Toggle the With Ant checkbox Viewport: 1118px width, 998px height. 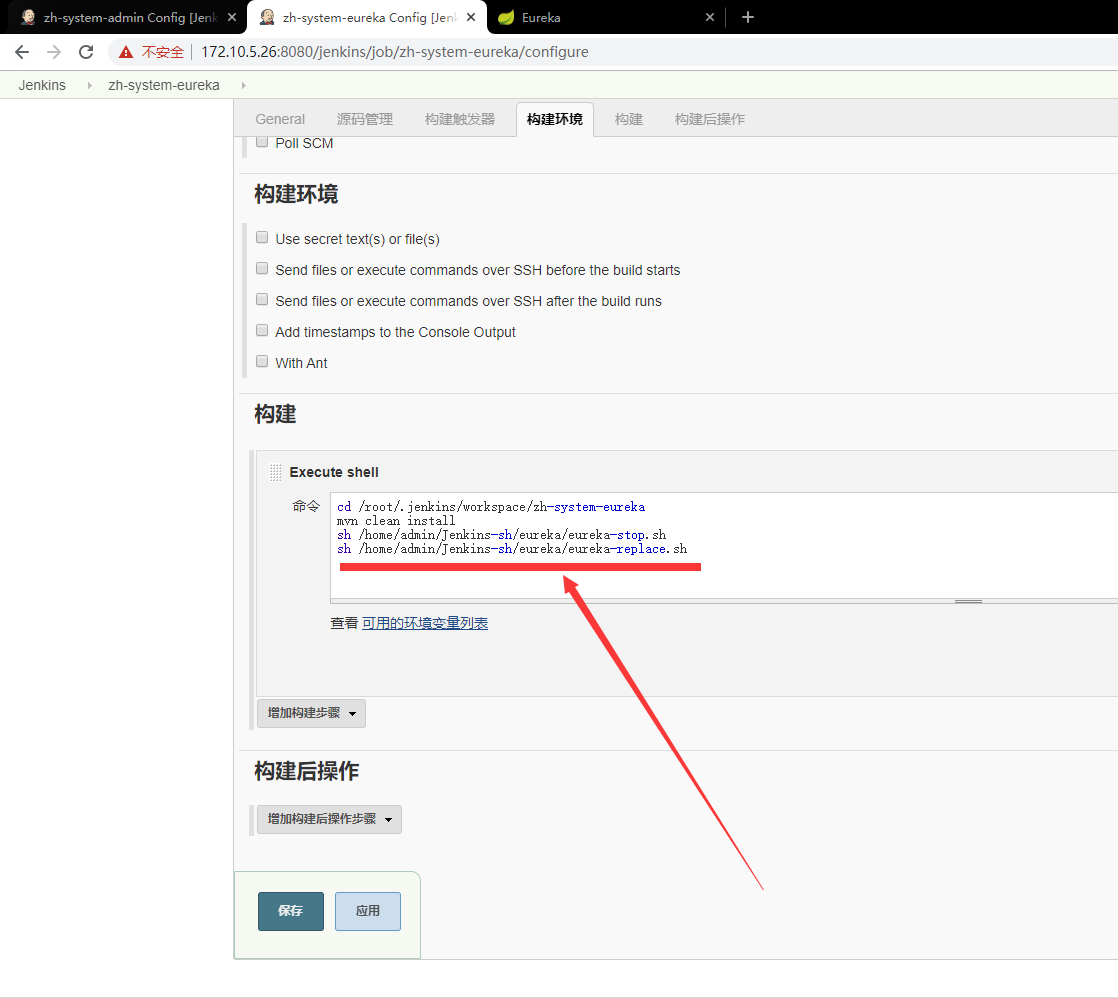[x=262, y=361]
